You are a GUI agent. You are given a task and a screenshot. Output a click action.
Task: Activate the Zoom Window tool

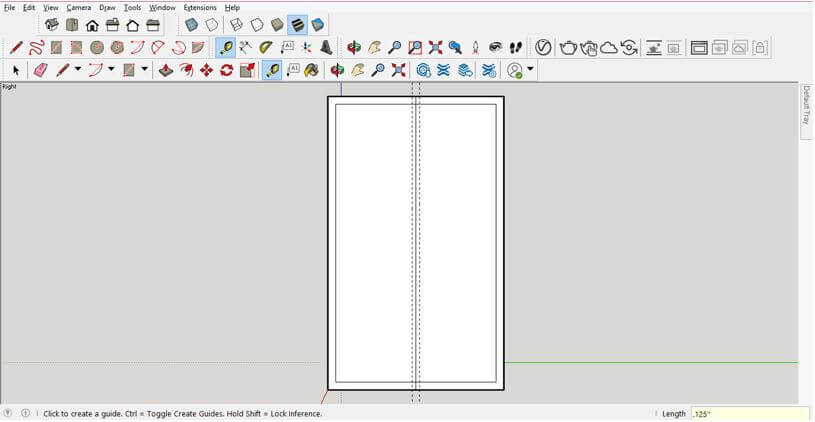tap(415, 48)
